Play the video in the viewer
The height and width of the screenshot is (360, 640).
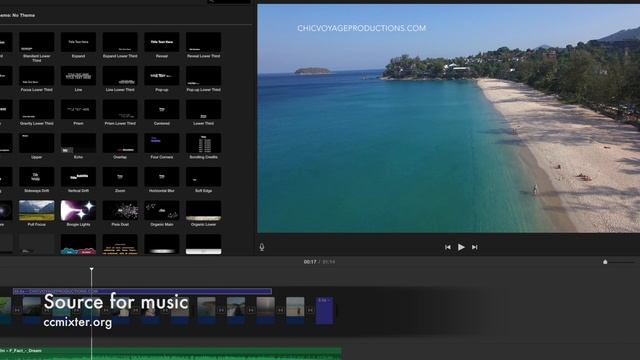pos(461,247)
